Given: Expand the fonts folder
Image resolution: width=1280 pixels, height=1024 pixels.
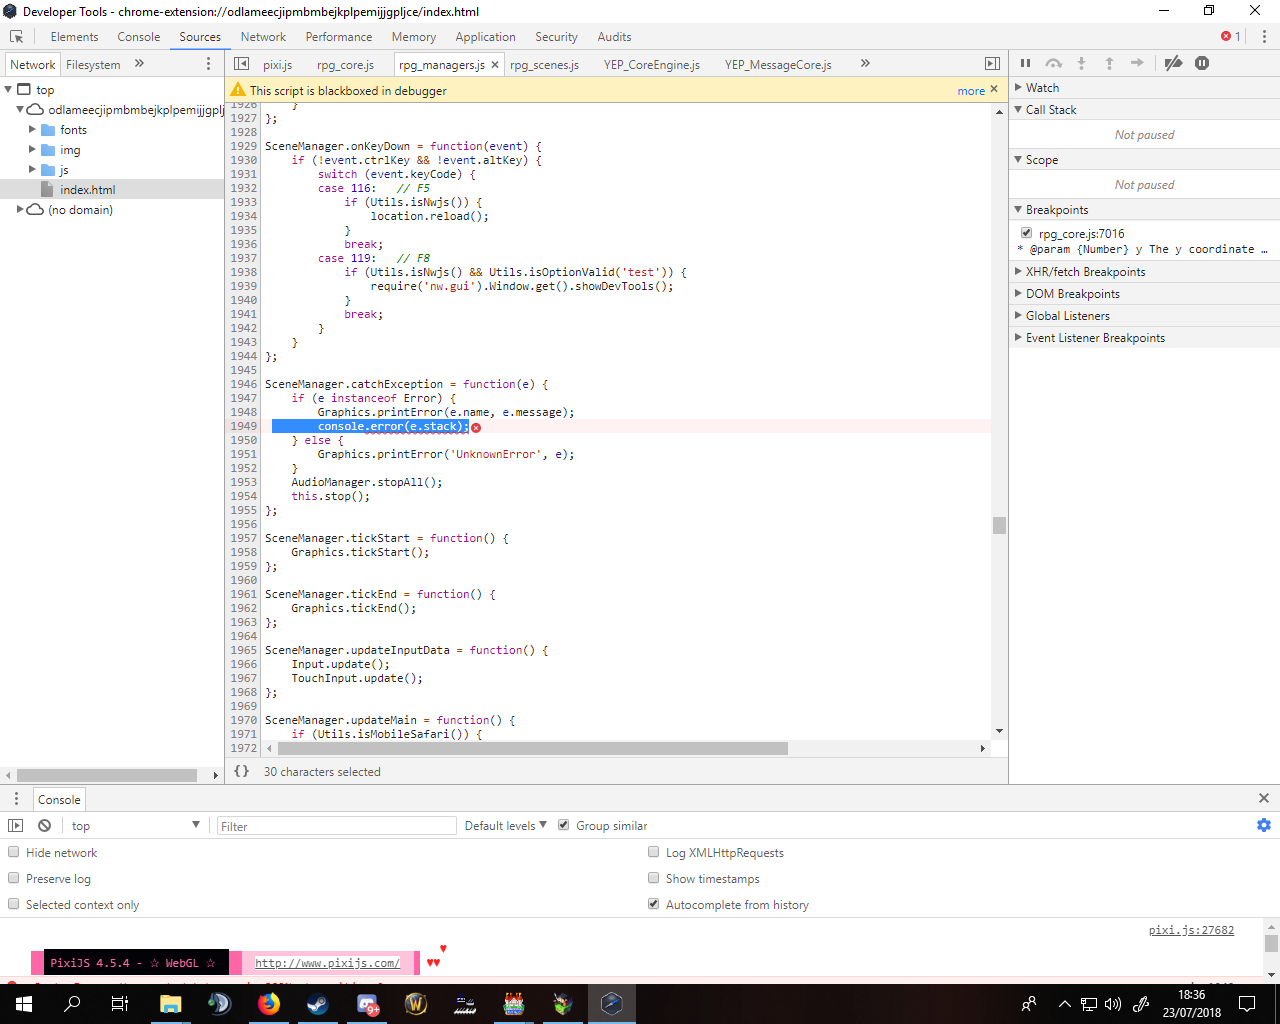Looking at the screenshot, I should tap(32, 129).
